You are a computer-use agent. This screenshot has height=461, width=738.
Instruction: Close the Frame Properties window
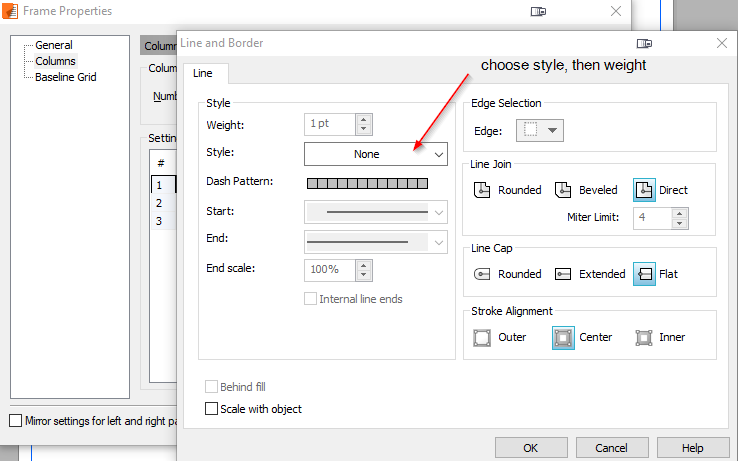pos(616,11)
